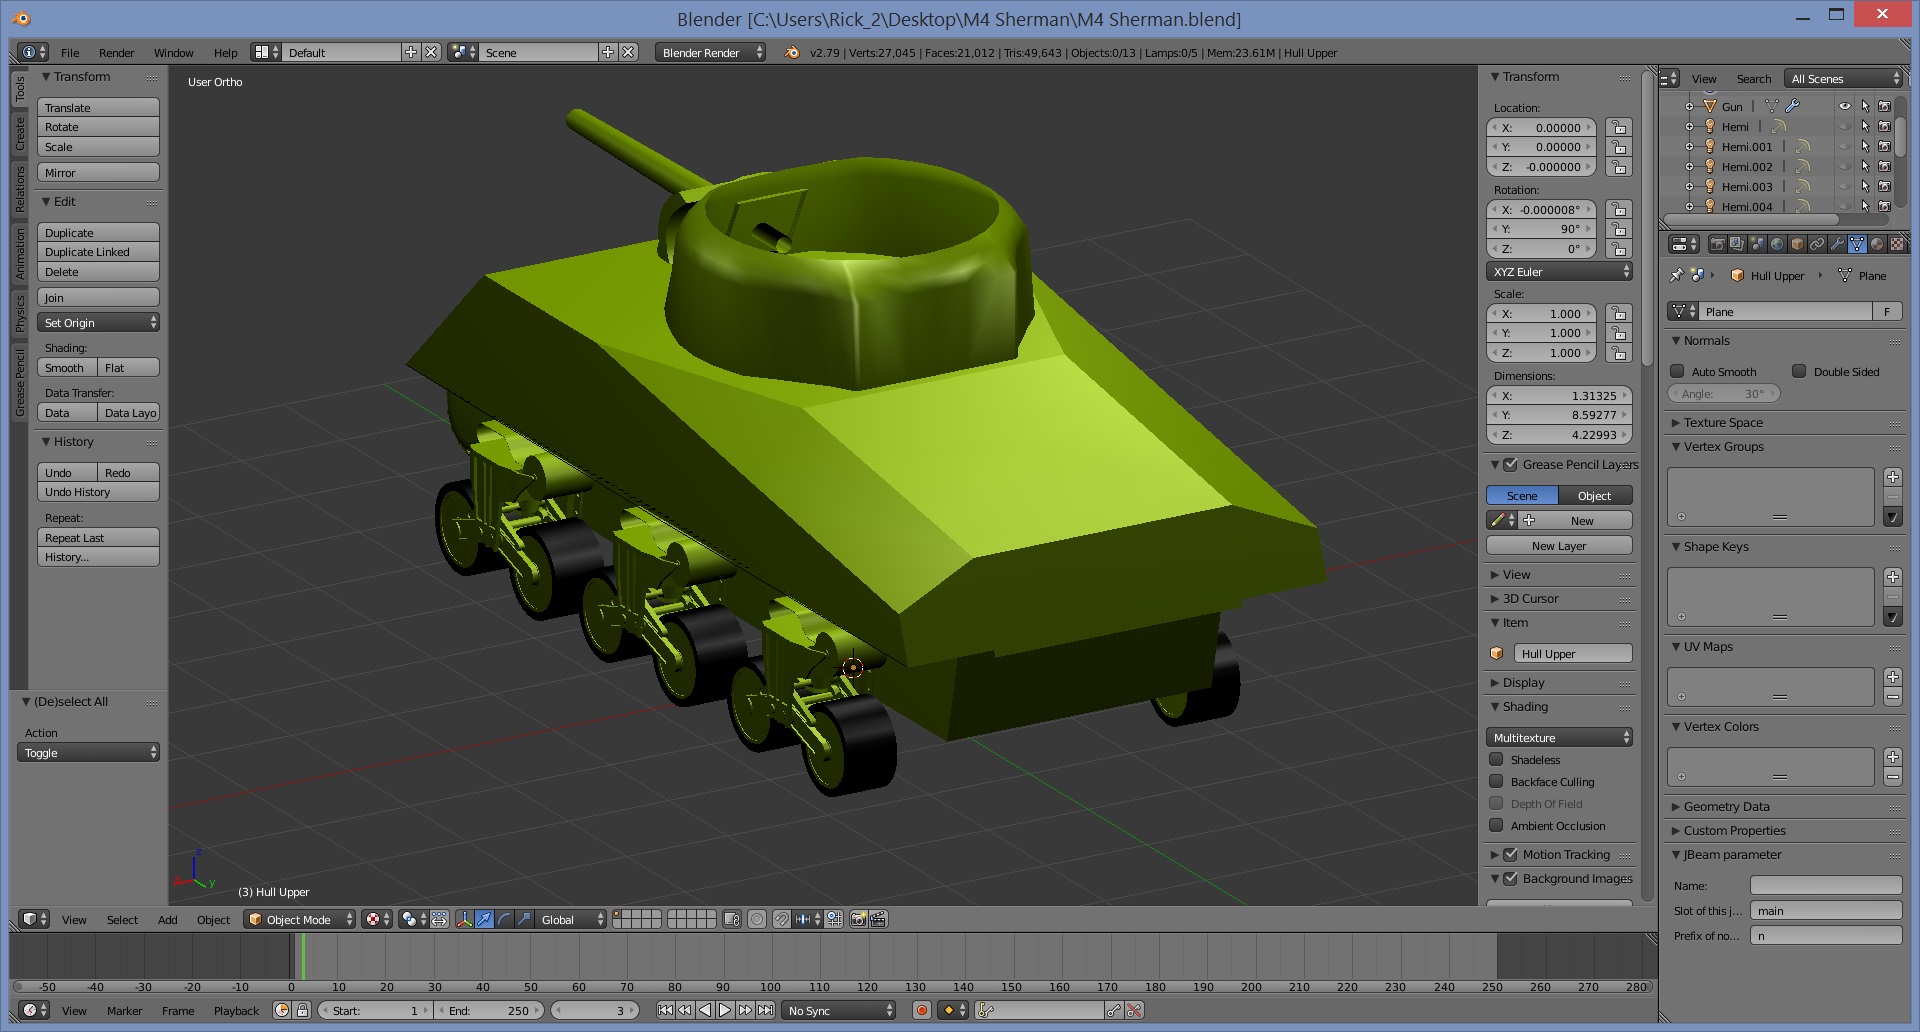Click the 3D manipulator toggle icon
1920x1032 pixels.
[465, 919]
